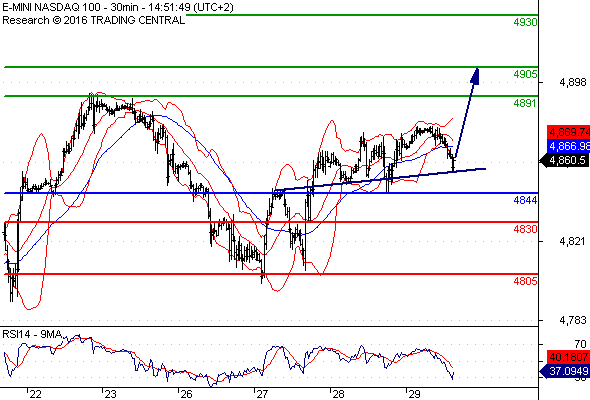Image resolution: width=590 pixels, height=400 pixels.
Task: Click the RSI14 - 9MA indicator label
Action: coord(32,334)
